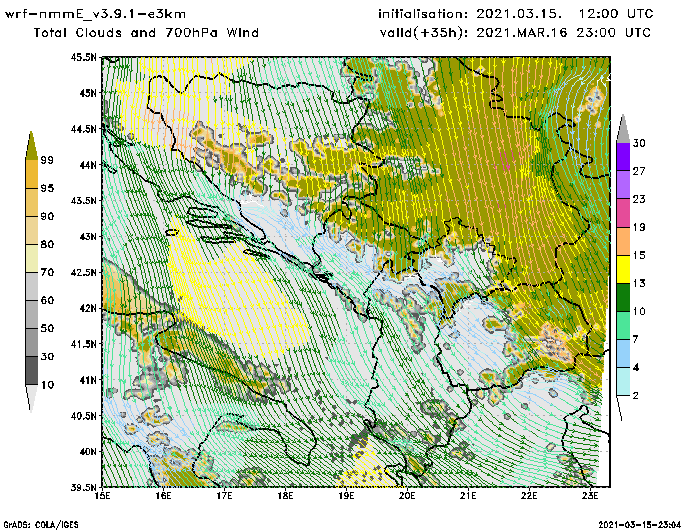Viewport: 700px width, 530px height.
Task: Click the 19E longitude axis label
Action: coord(346,496)
